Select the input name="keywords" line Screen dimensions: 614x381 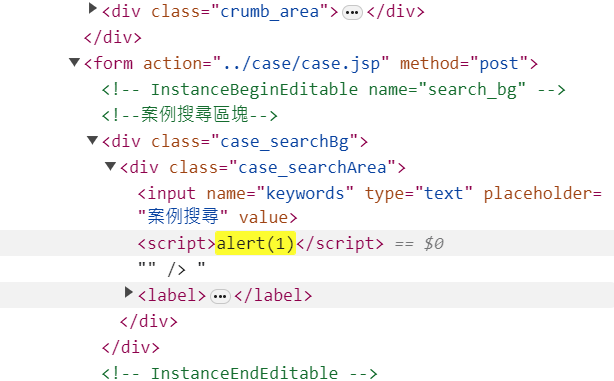pyautogui.click(x=370, y=205)
